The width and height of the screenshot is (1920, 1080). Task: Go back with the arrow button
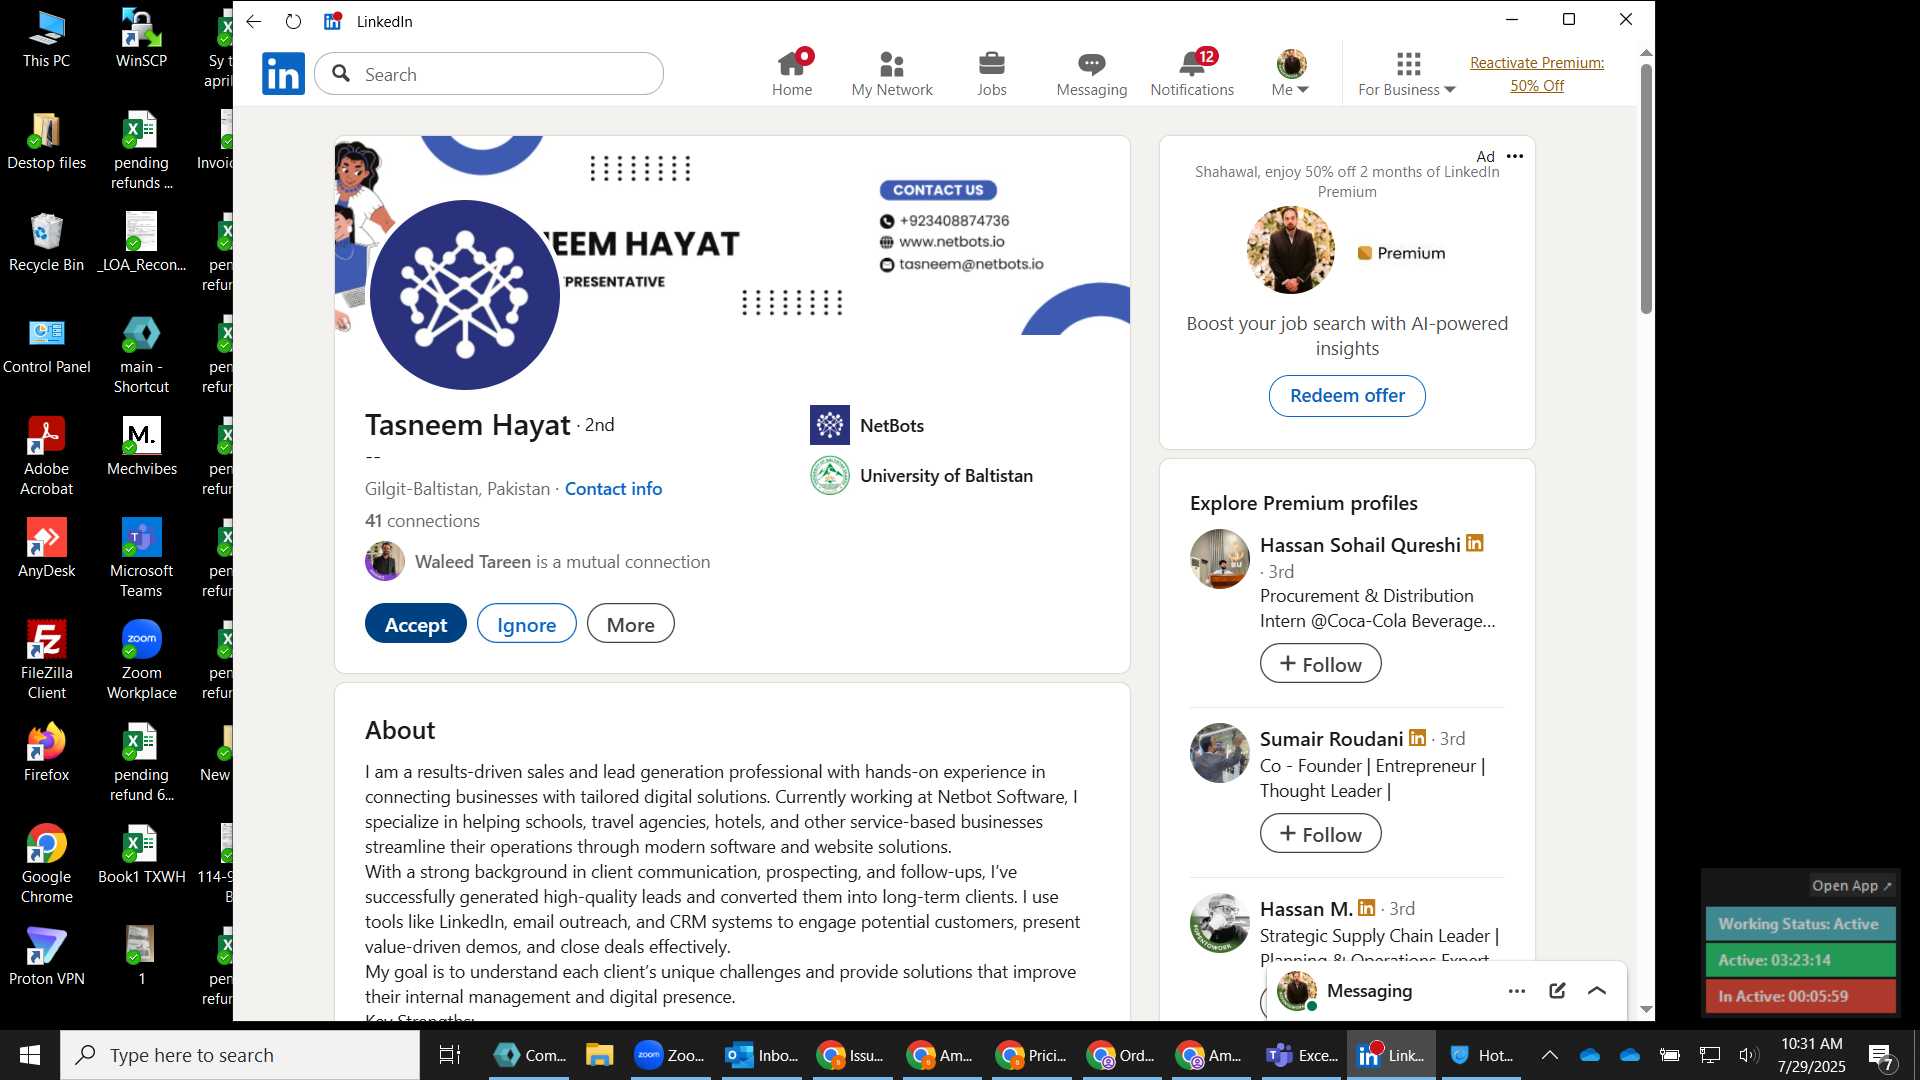pos(254,21)
